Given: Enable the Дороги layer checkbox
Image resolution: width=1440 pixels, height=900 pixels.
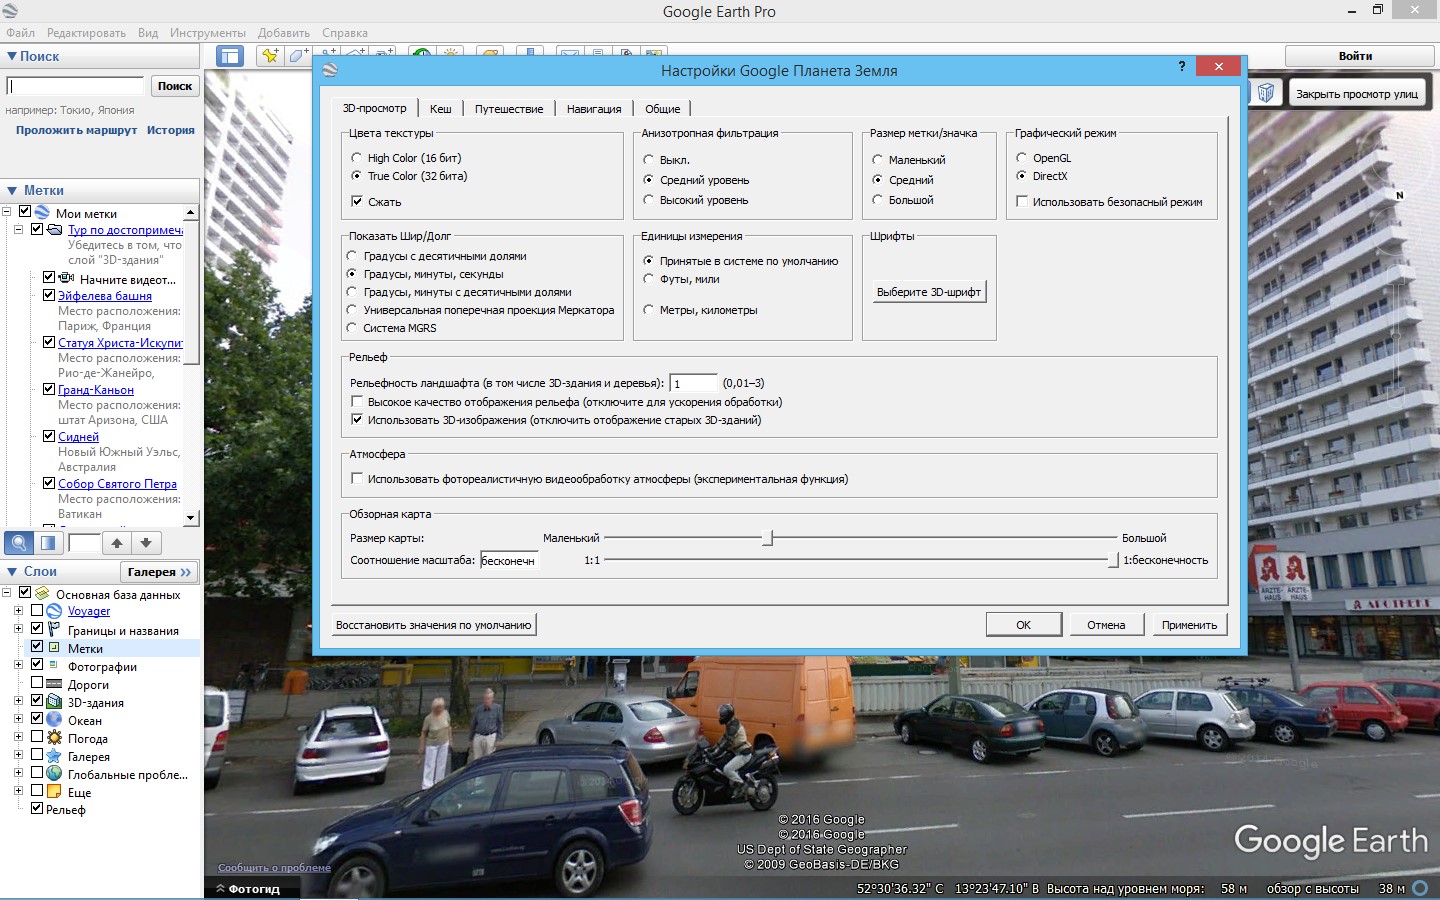Looking at the screenshot, I should pos(37,684).
